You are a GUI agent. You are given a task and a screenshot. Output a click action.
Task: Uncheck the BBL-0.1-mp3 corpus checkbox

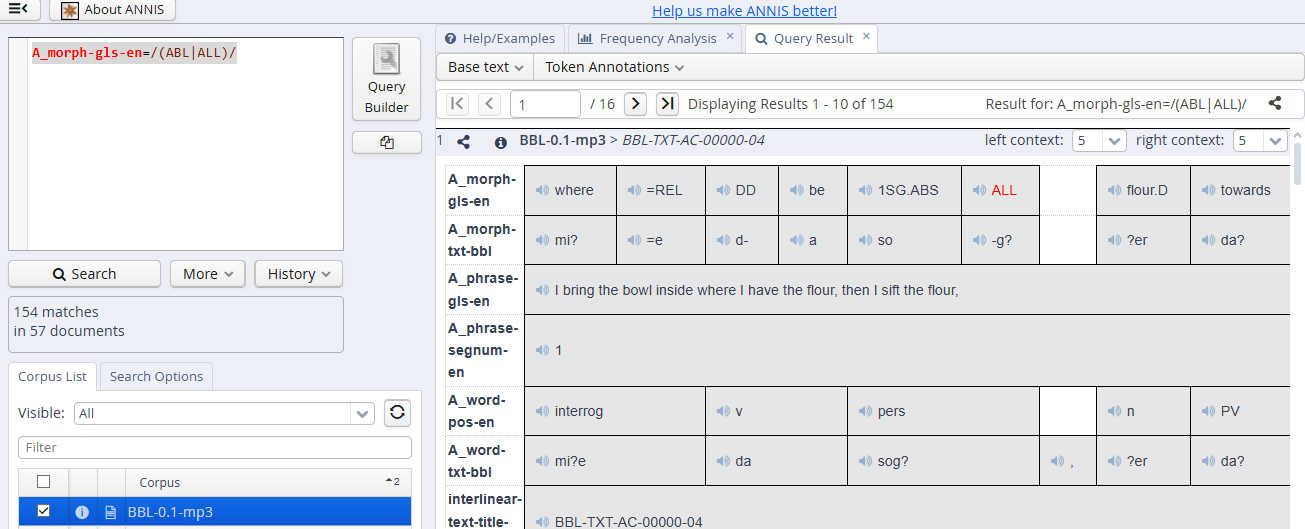coord(43,511)
